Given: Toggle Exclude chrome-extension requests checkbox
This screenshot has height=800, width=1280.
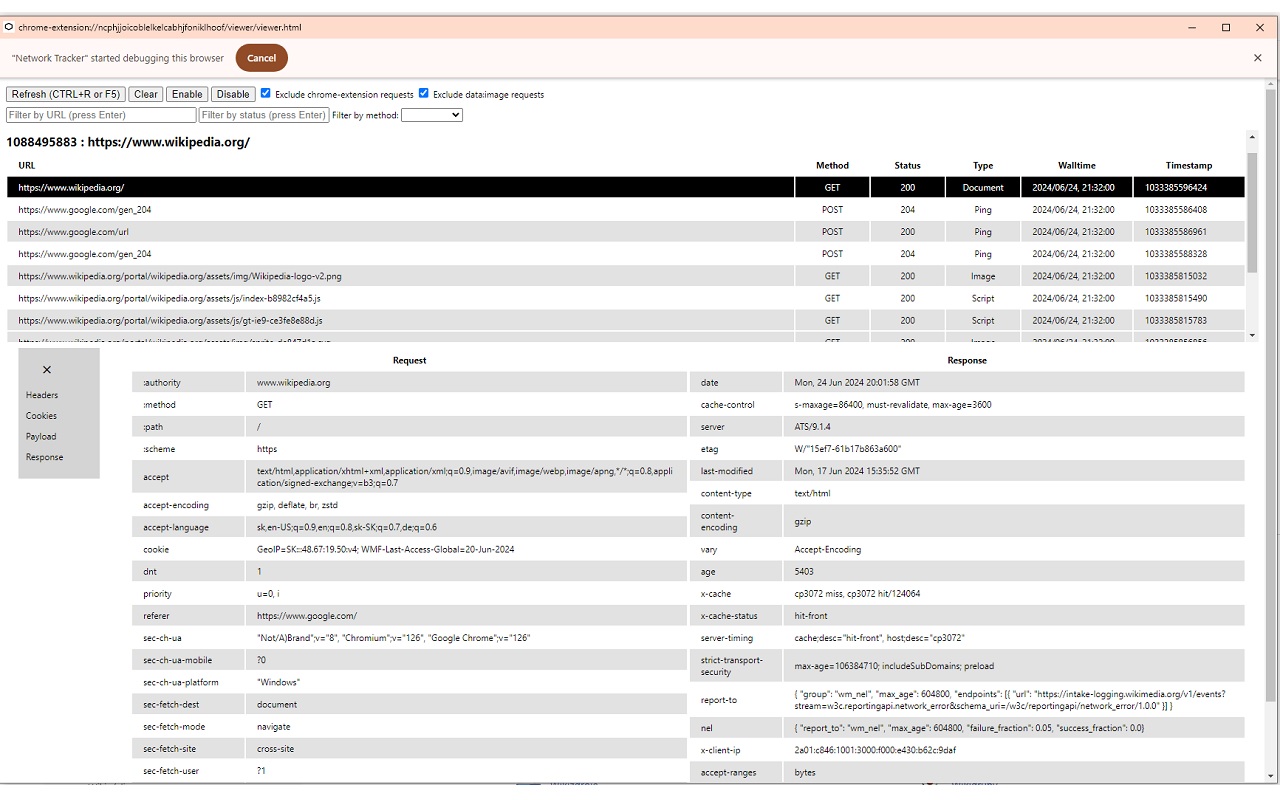Looking at the screenshot, I should (266, 93).
